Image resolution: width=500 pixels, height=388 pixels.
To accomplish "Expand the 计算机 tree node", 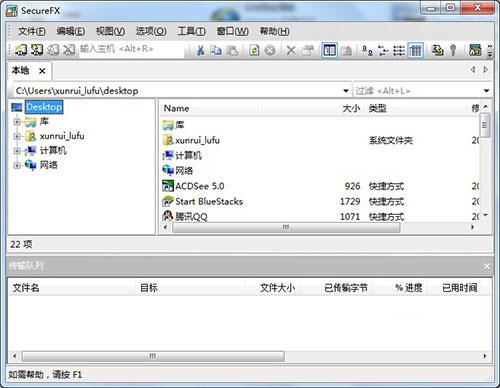I will [x=17, y=151].
